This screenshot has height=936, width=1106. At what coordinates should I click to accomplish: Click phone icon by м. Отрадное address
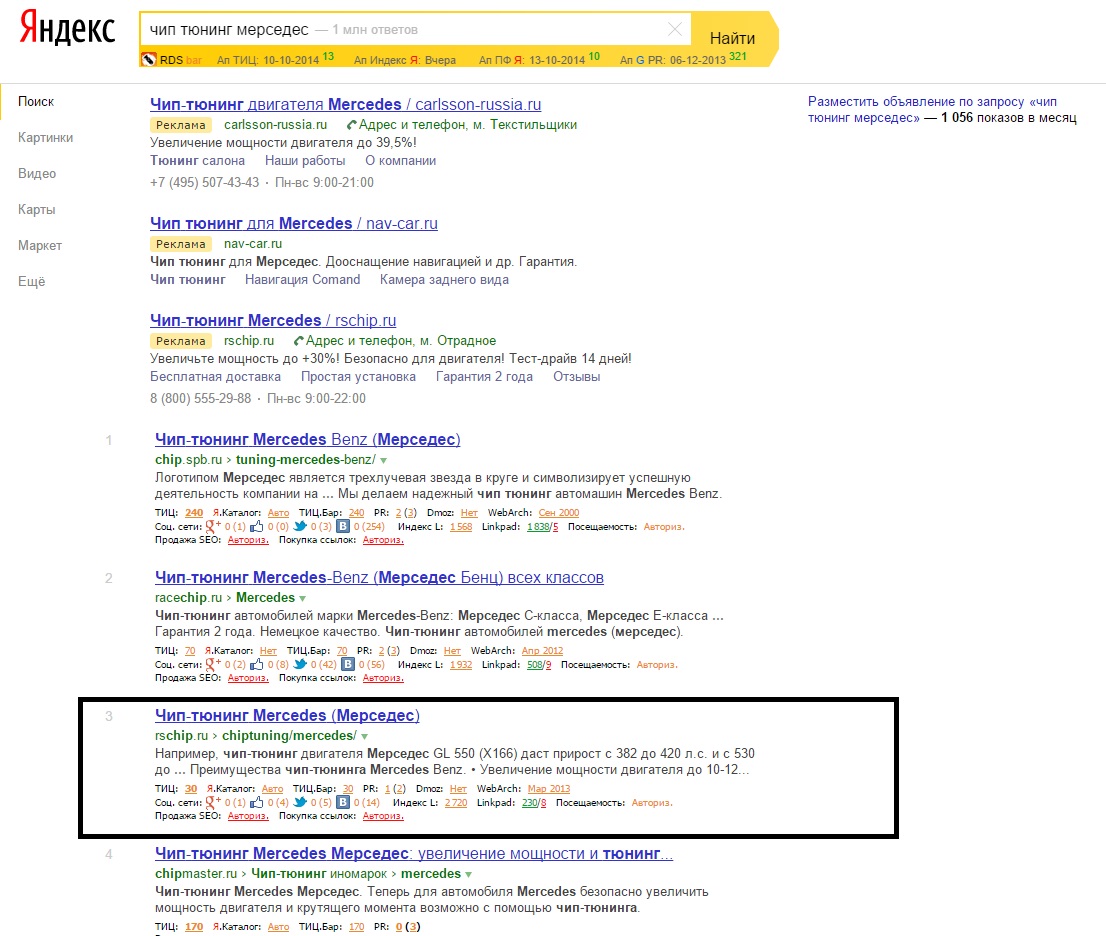point(298,341)
